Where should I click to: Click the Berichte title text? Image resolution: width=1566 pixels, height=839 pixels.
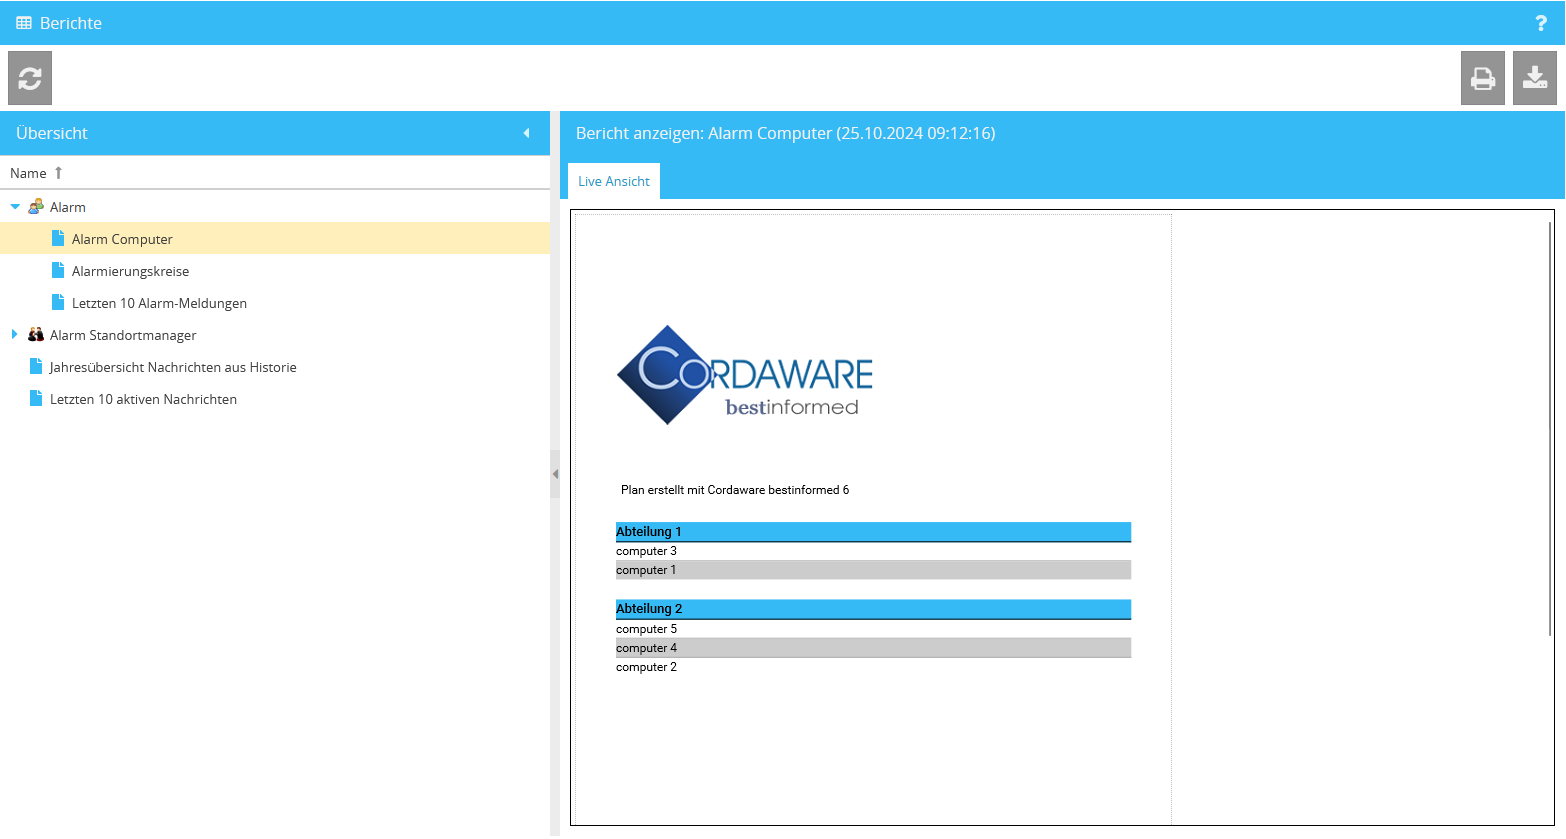pyautogui.click(x=71, y=23)
